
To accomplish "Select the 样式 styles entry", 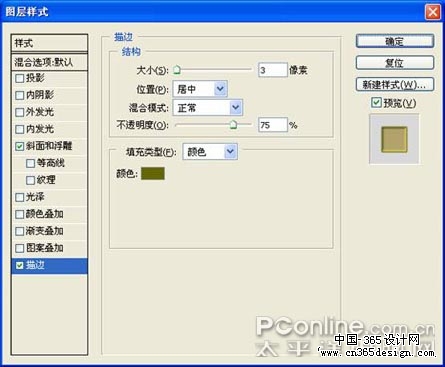I will [49, 43].
